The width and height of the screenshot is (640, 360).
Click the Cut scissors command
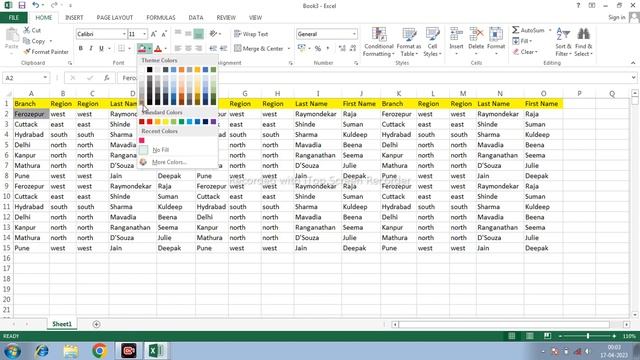(32, 30)
